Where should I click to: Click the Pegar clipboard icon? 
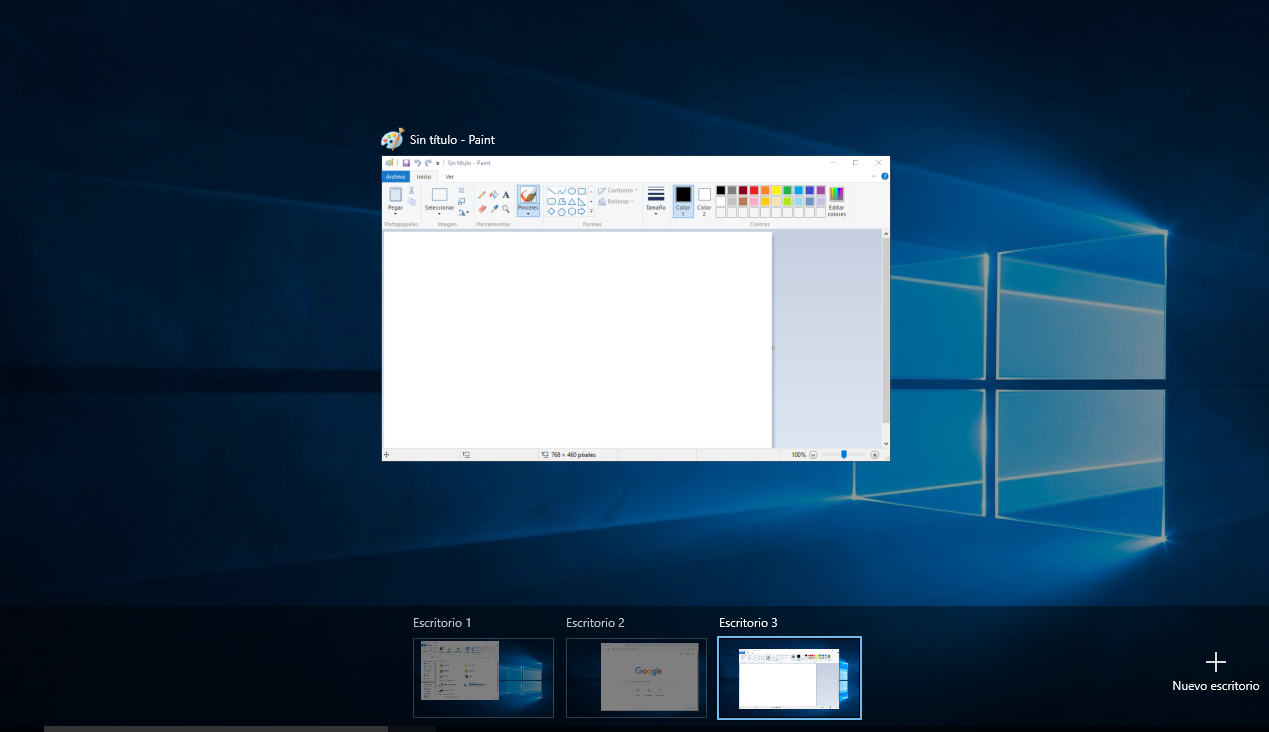(x=395, y=195)
